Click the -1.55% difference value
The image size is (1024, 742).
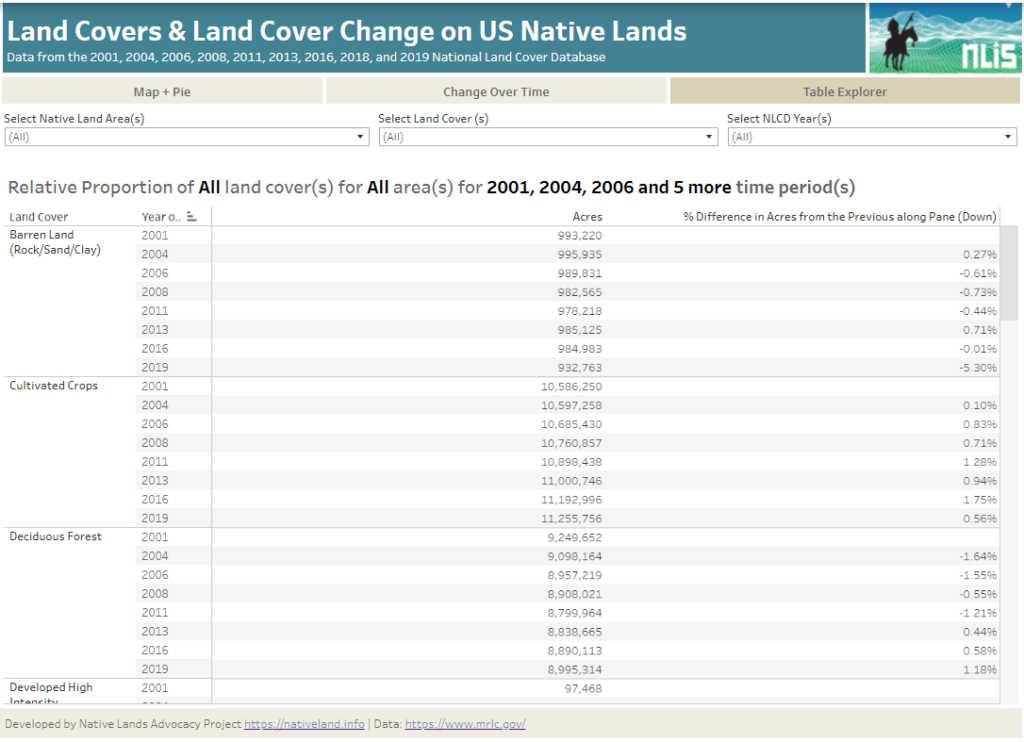pyautogui.click(x=978, y=575)
